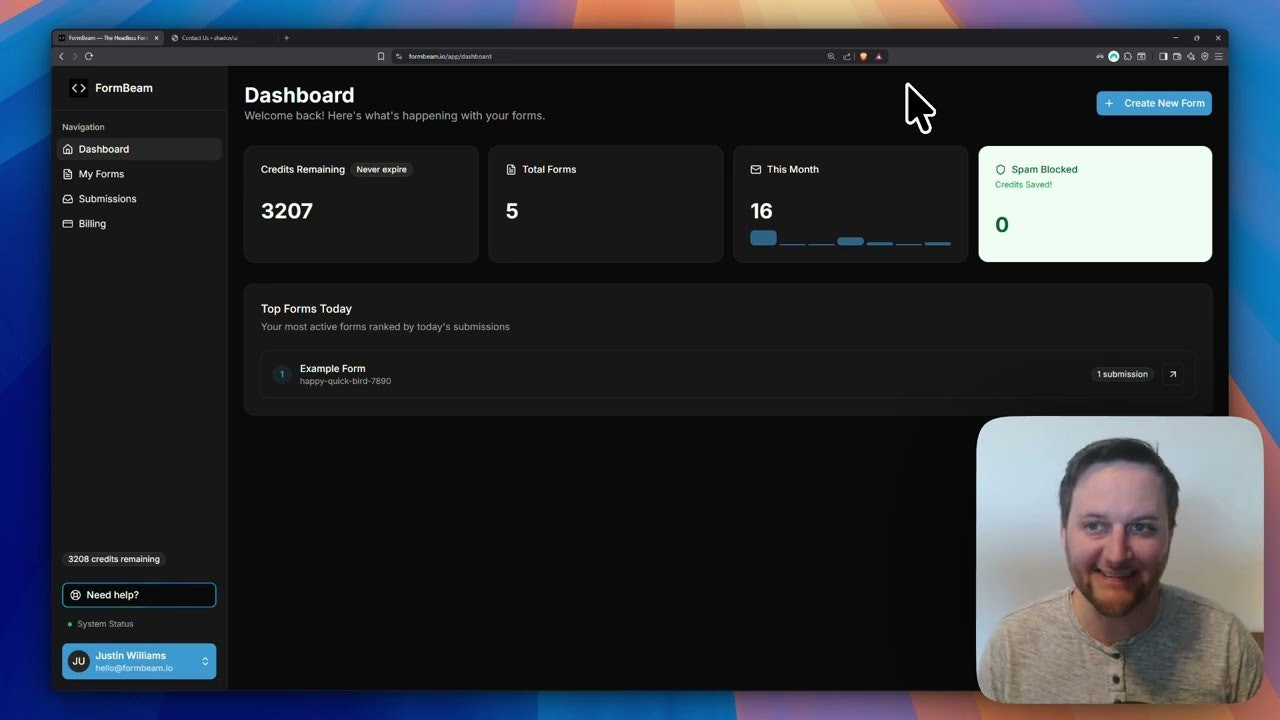
Task: Click the Example Form arrow icon
Action: 1173,374
